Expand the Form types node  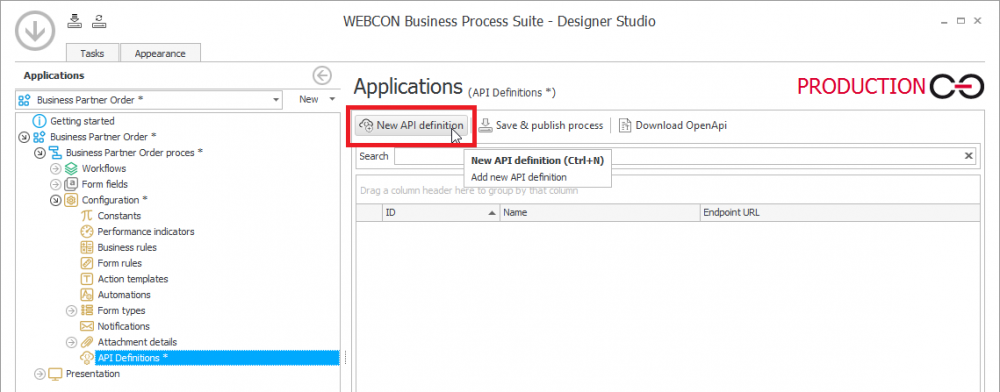coord(71,311)
